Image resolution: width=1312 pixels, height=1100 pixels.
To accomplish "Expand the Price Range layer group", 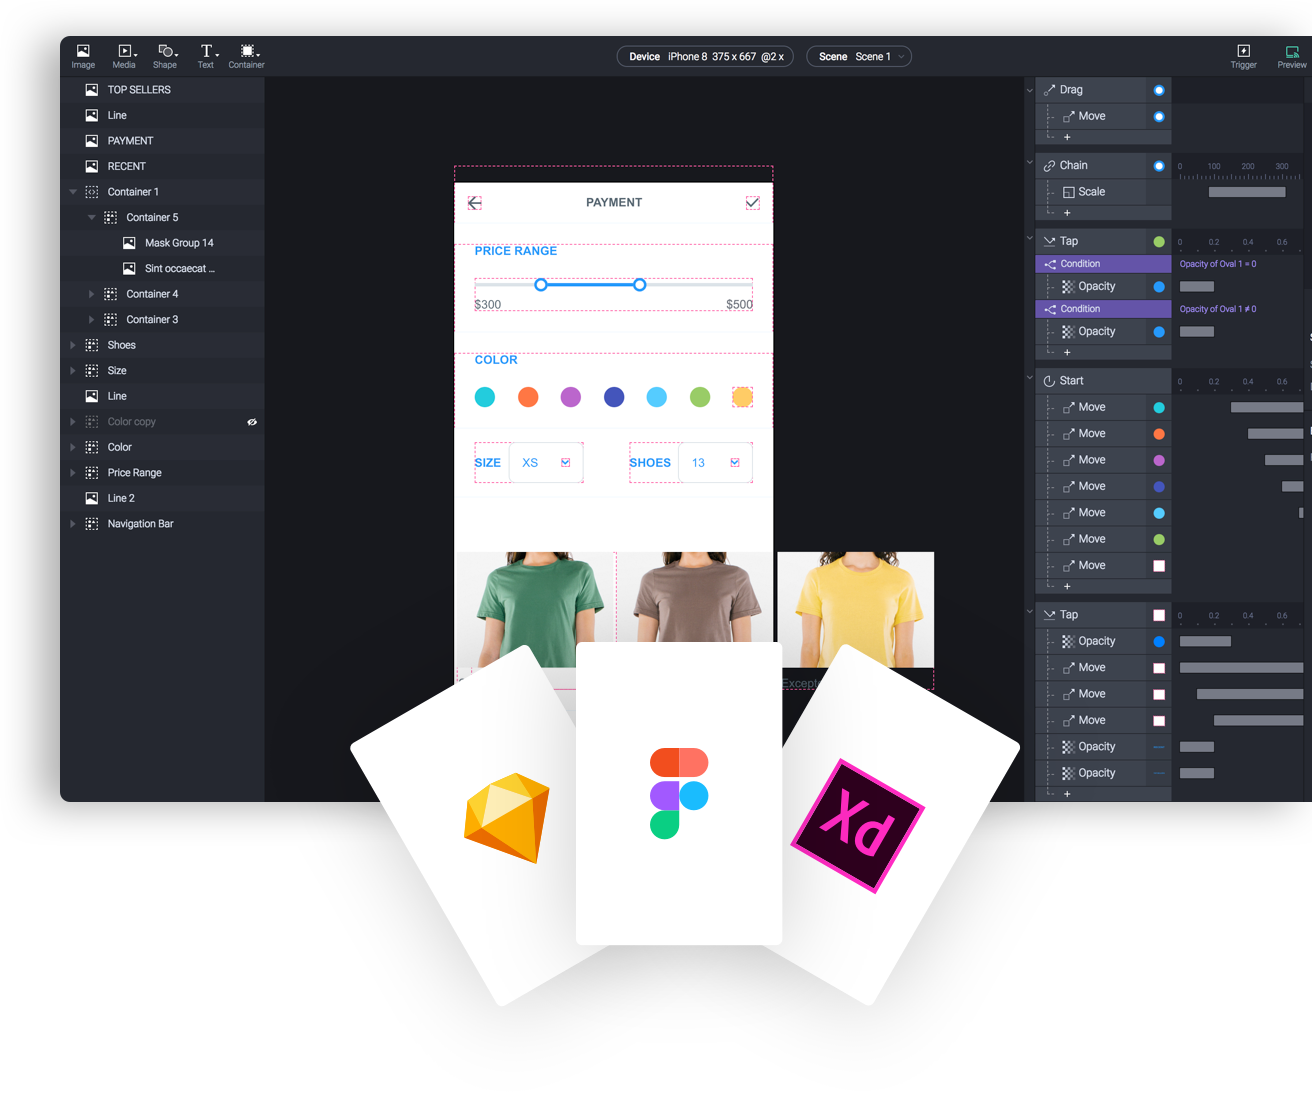I will 73,473.
